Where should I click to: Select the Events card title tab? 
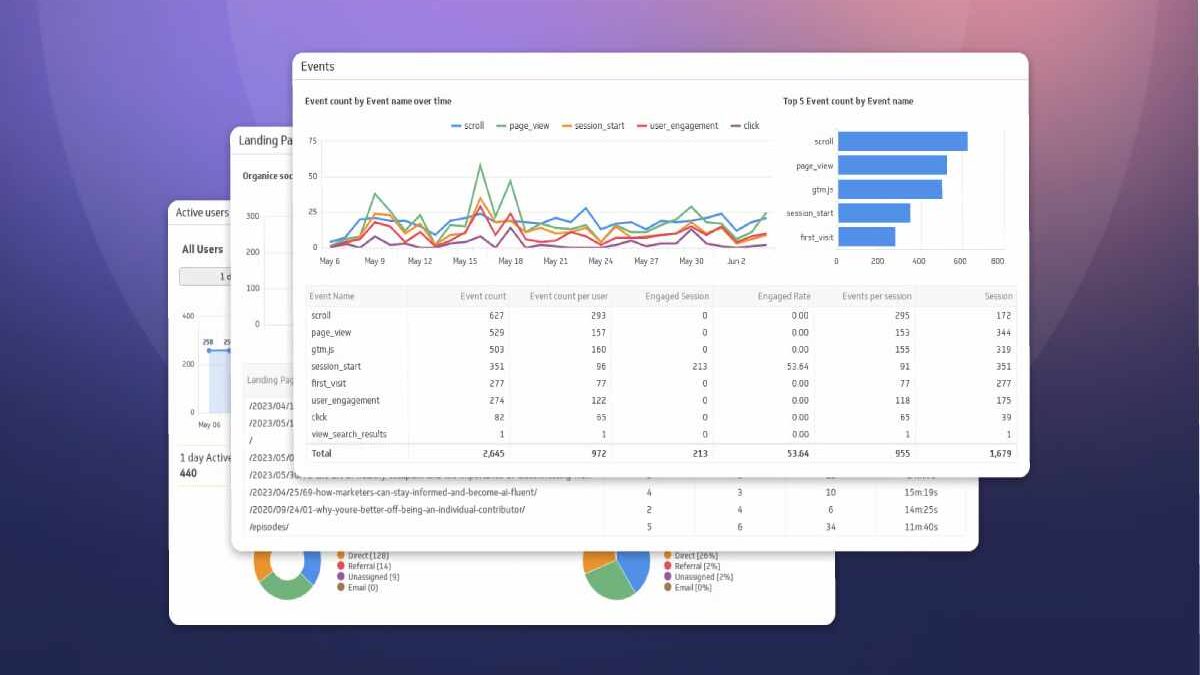tap(318, 66)
